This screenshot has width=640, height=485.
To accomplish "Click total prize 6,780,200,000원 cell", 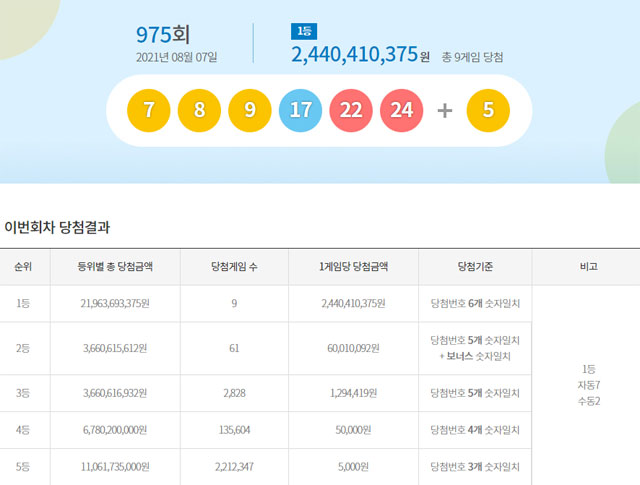I will (115, 430).
